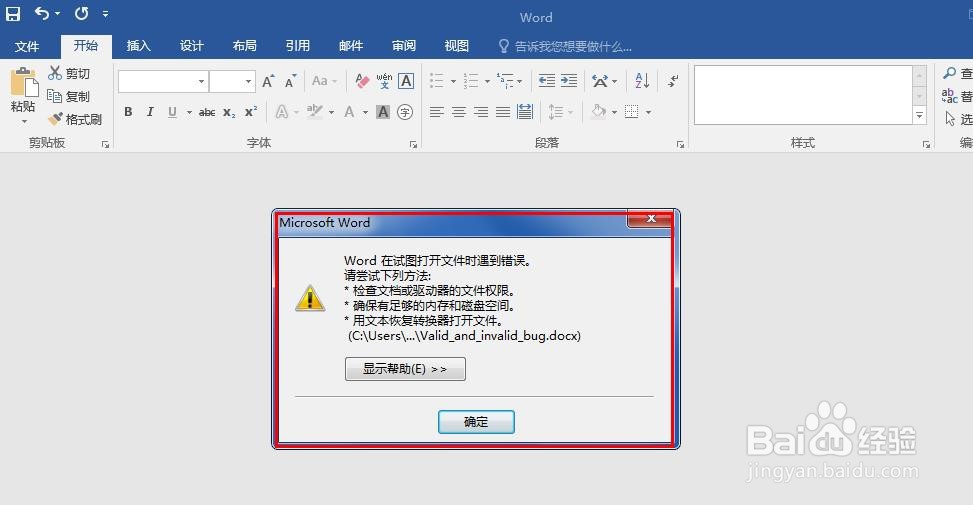Click the Phonetic Guide (wén) icon

click(x=384, y=81)
